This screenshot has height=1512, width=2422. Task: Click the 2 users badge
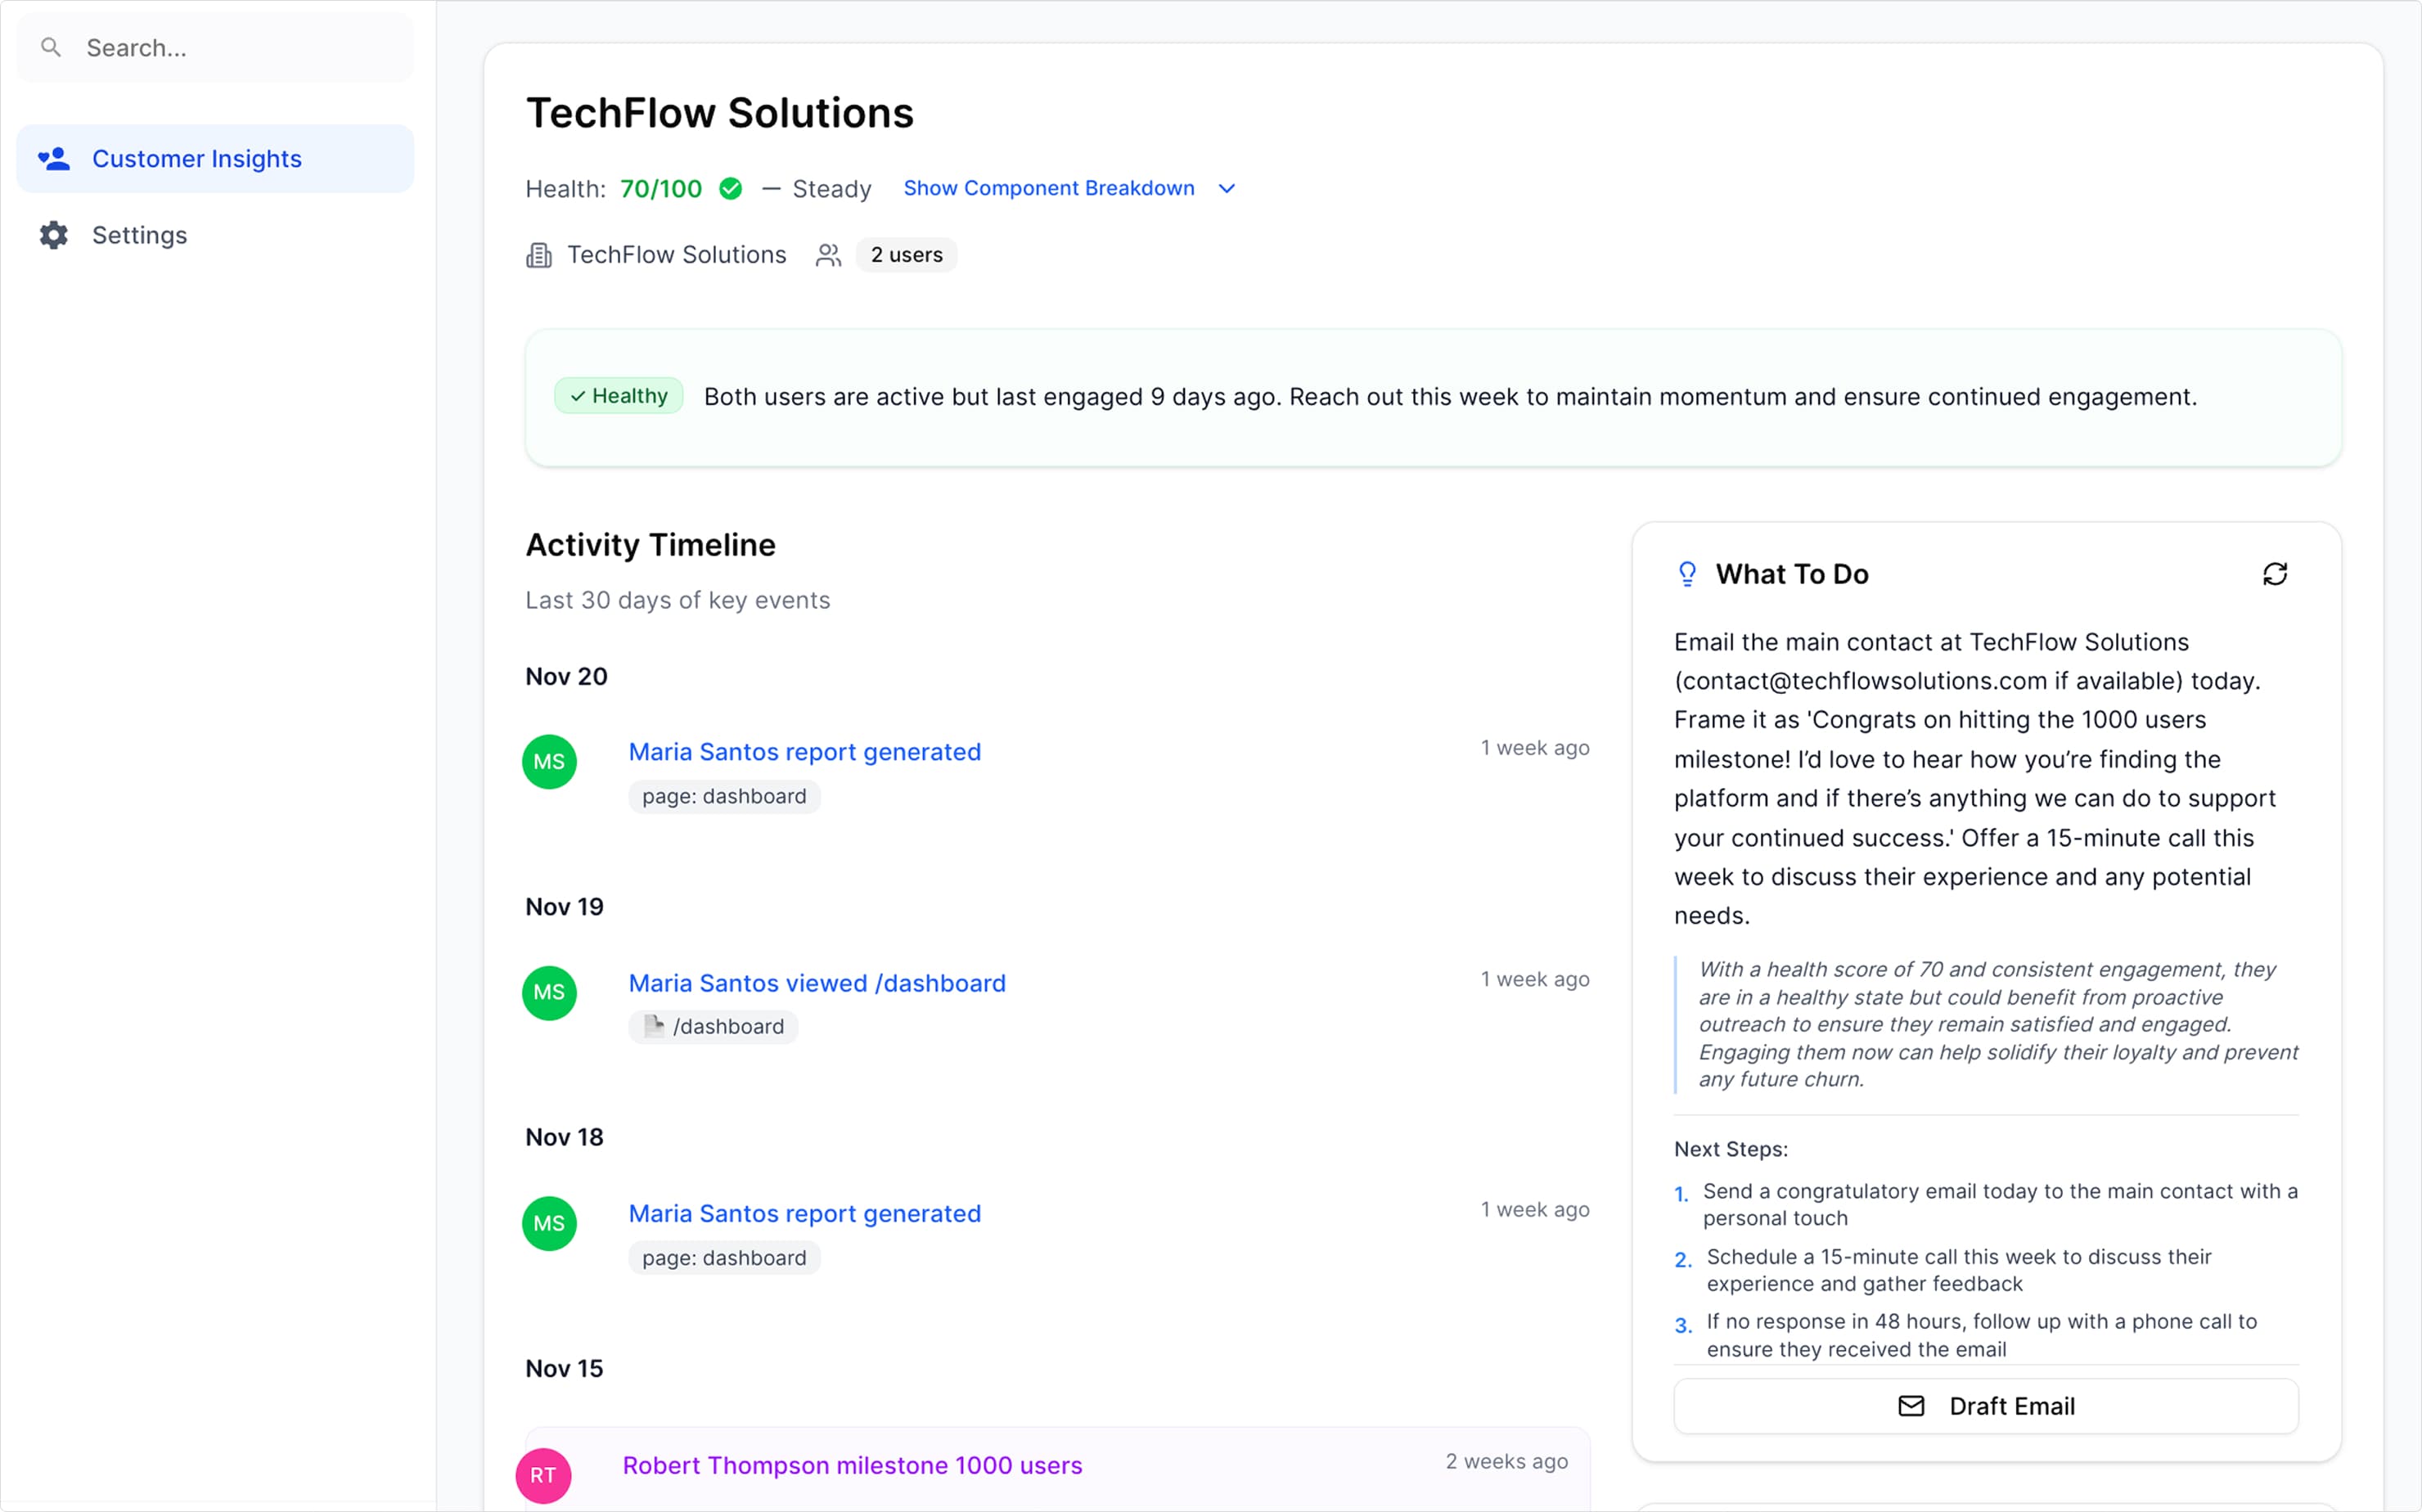(x=906, y=255)
